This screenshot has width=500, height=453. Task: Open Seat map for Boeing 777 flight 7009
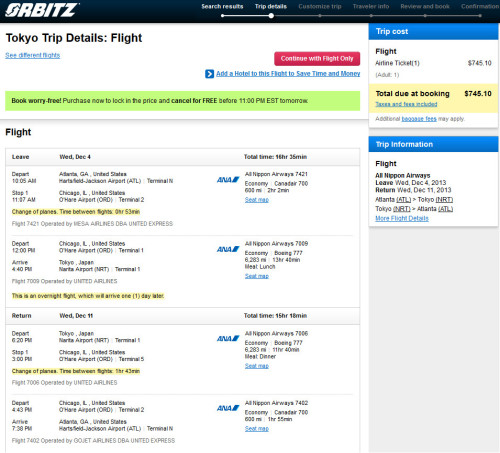[257, 276]
